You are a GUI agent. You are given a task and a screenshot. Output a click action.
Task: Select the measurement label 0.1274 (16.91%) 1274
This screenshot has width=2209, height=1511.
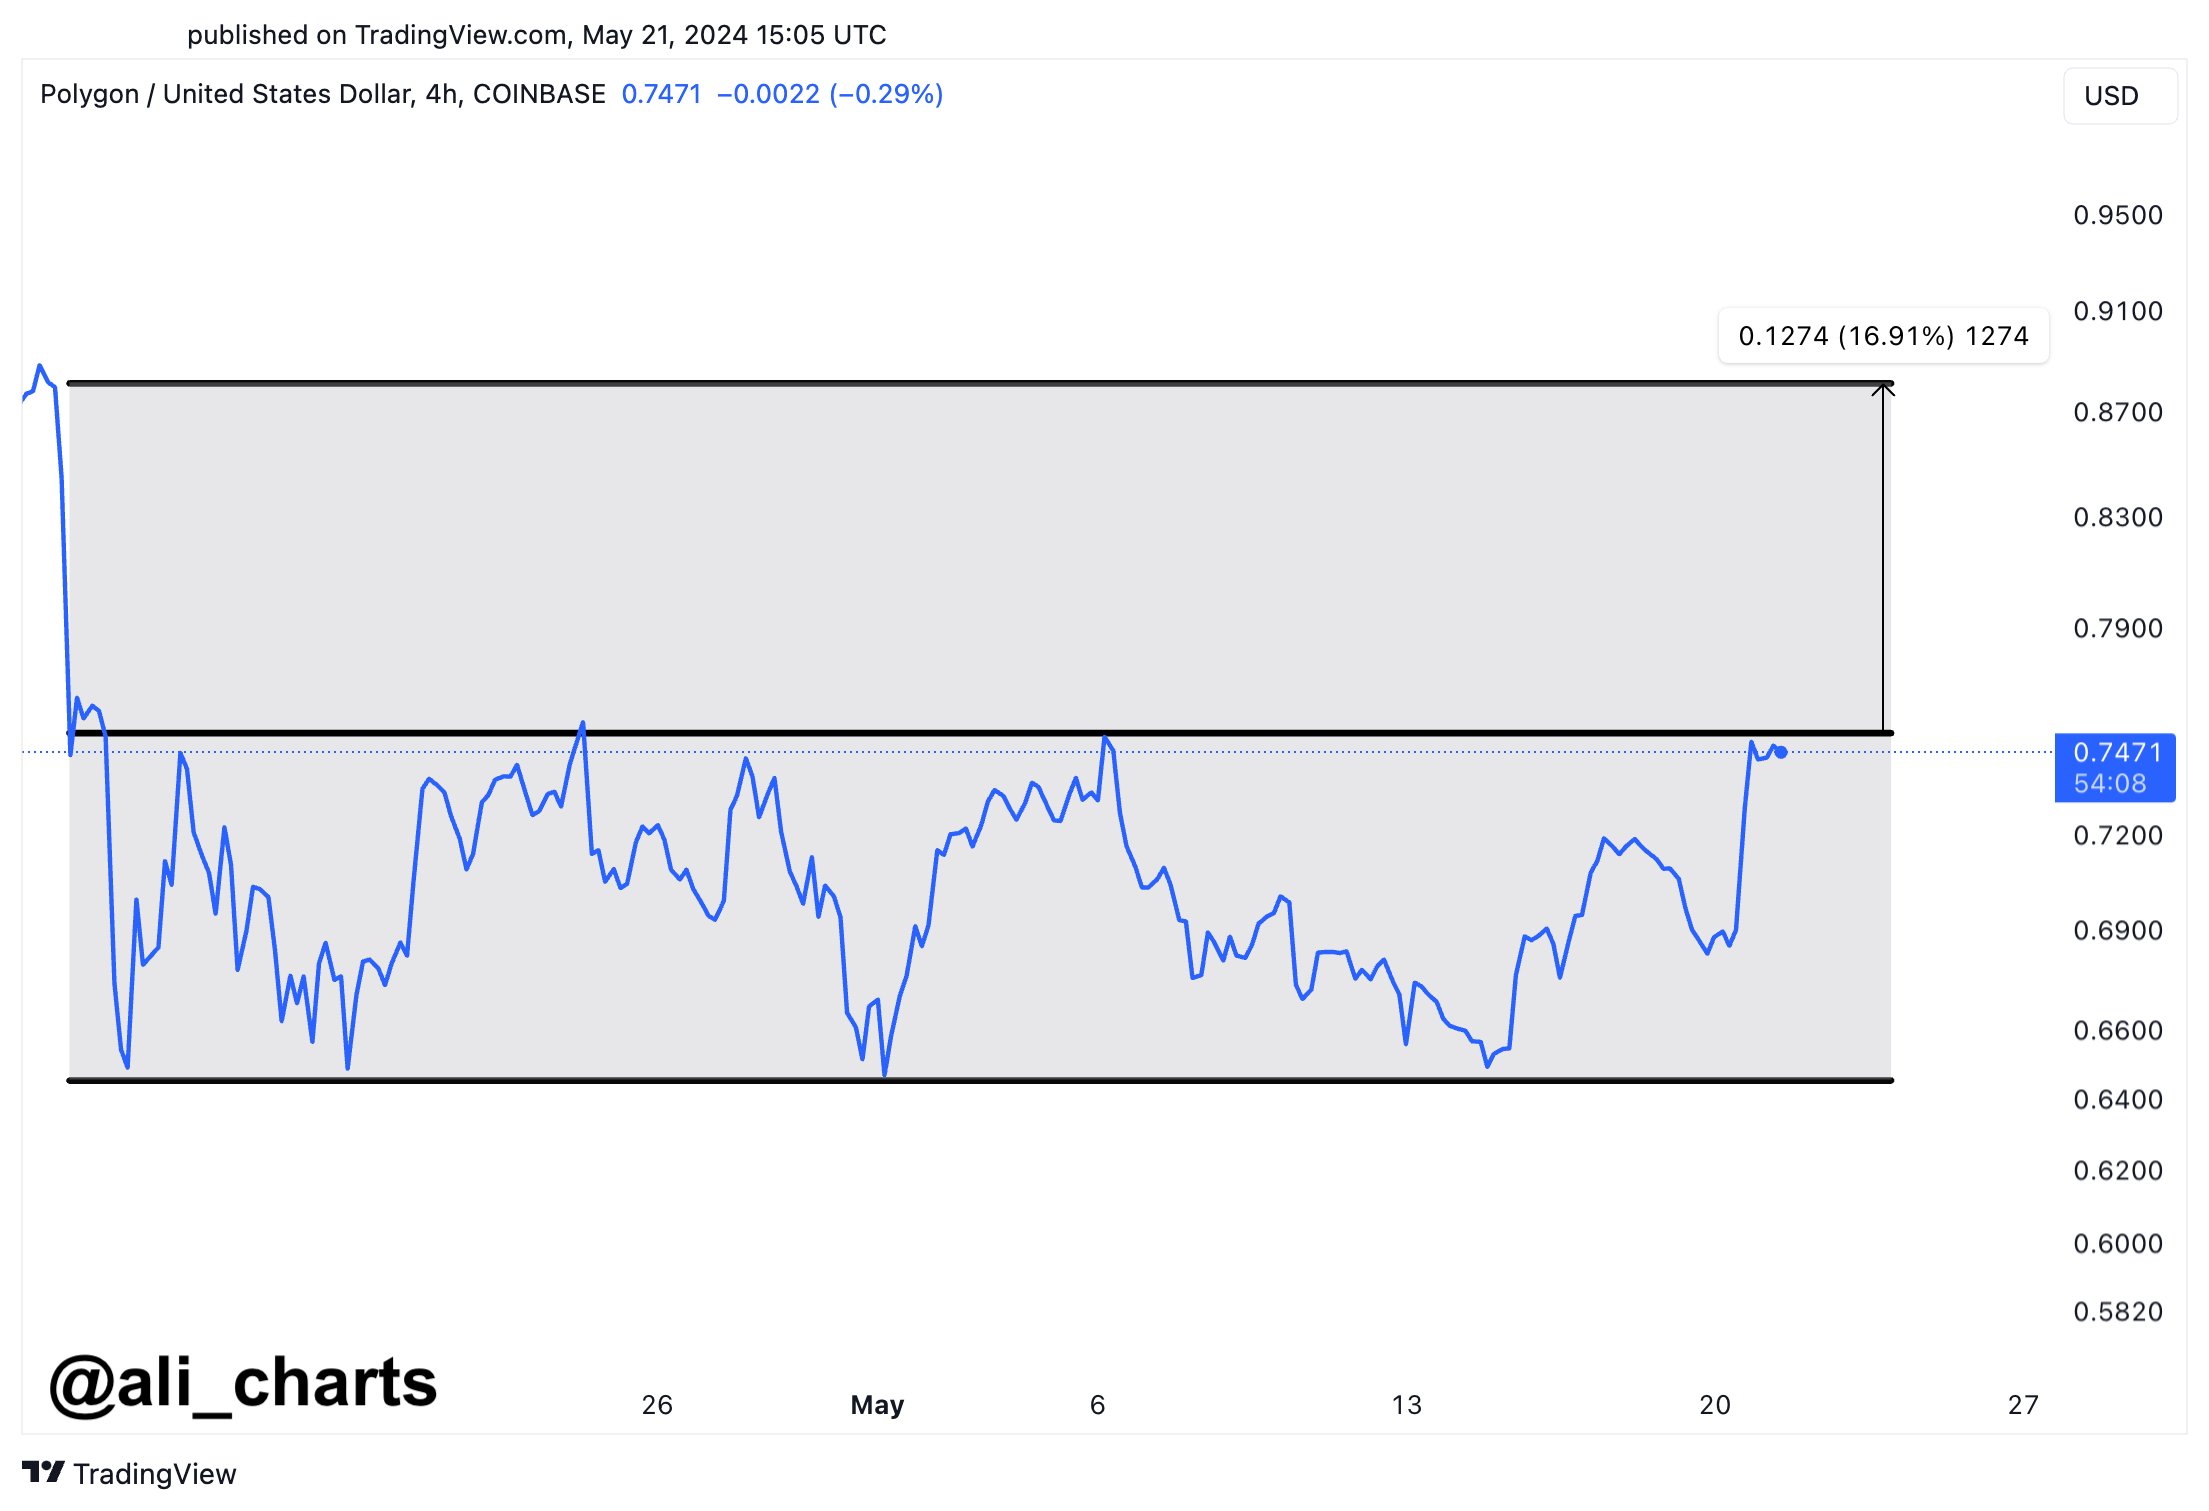pyautogui.click(x=1883, y=336)
